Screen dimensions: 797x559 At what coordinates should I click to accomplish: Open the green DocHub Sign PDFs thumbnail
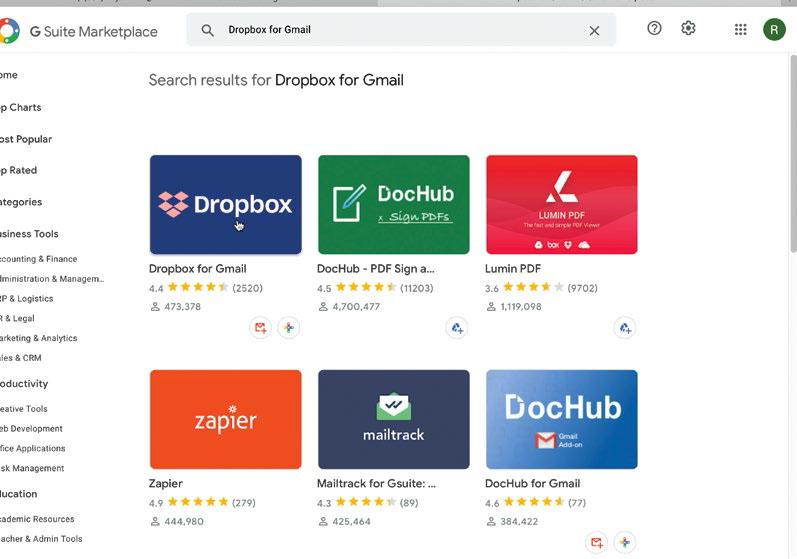coord(394,205)
